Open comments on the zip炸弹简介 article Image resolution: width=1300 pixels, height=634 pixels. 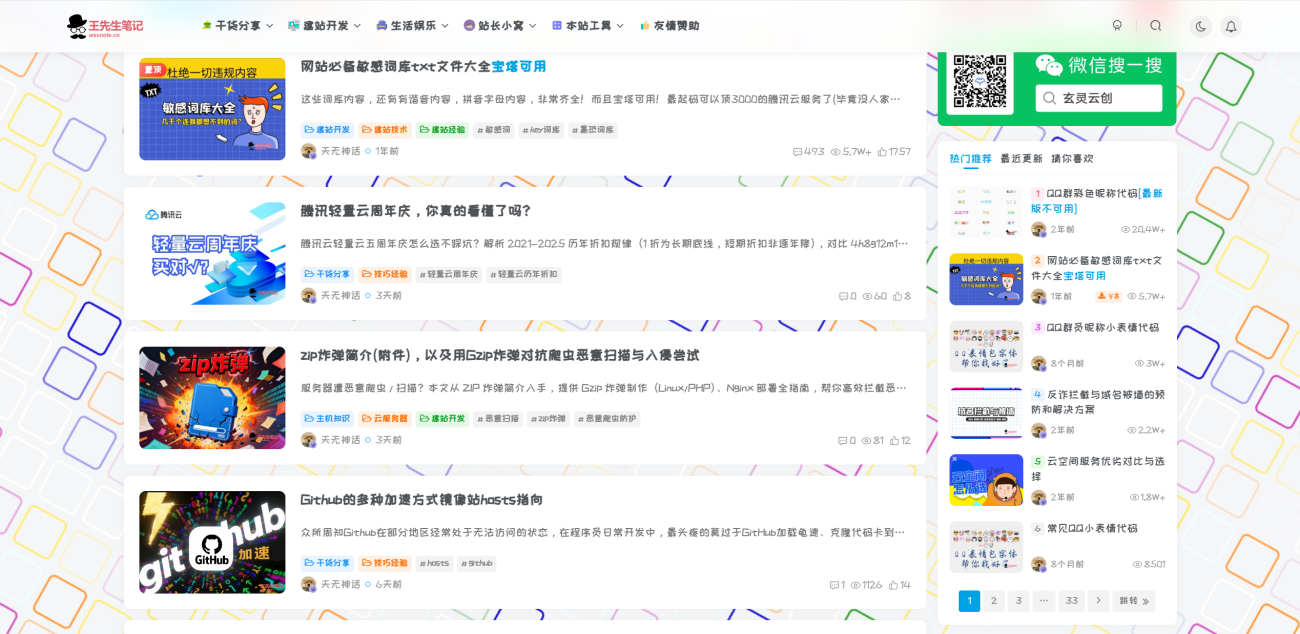[x=843, y=440]
